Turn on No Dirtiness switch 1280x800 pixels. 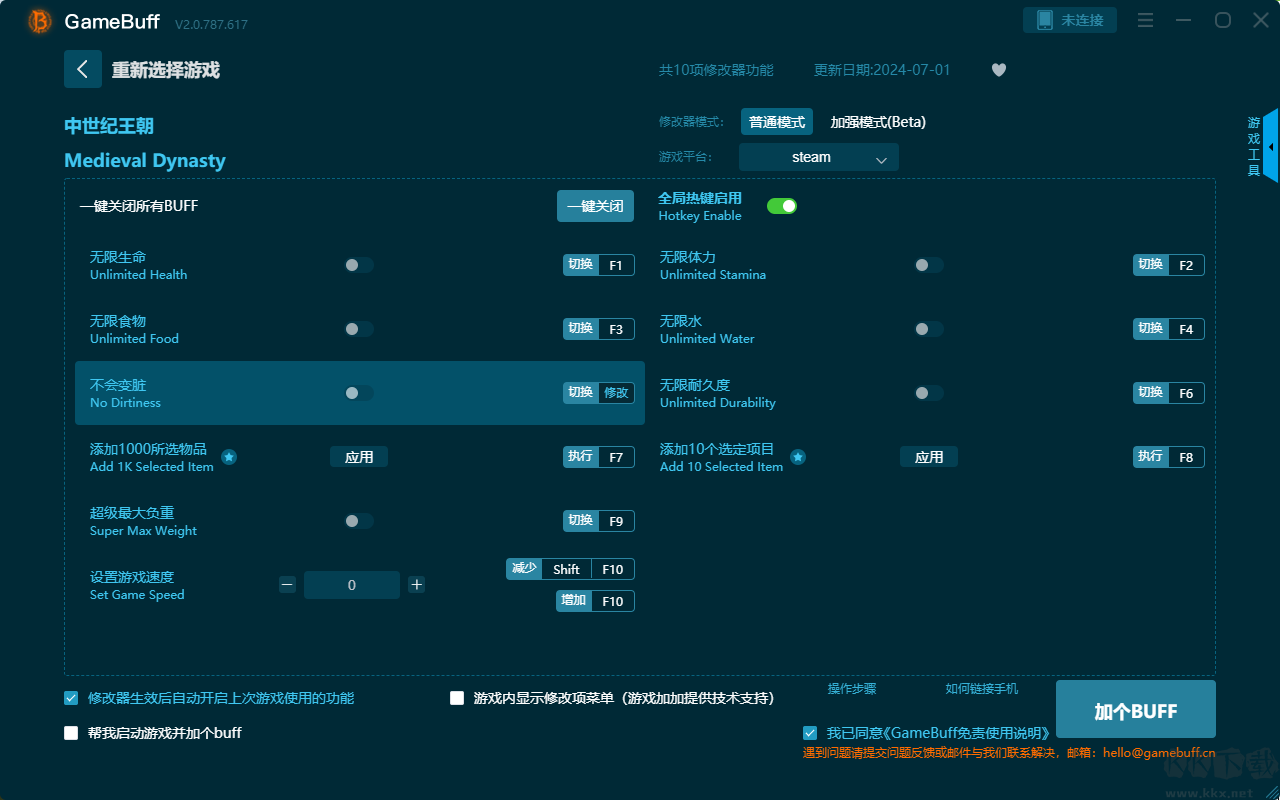(359, 393)
